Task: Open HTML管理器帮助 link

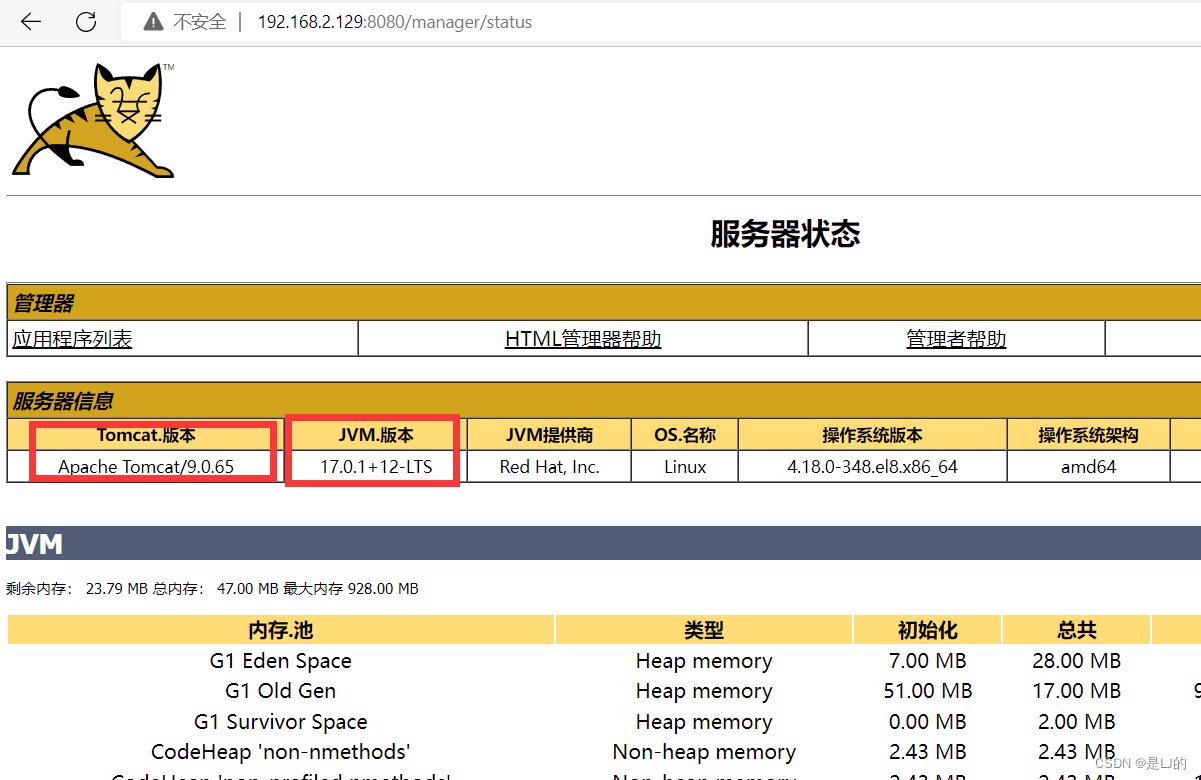Action: (583, 339)
